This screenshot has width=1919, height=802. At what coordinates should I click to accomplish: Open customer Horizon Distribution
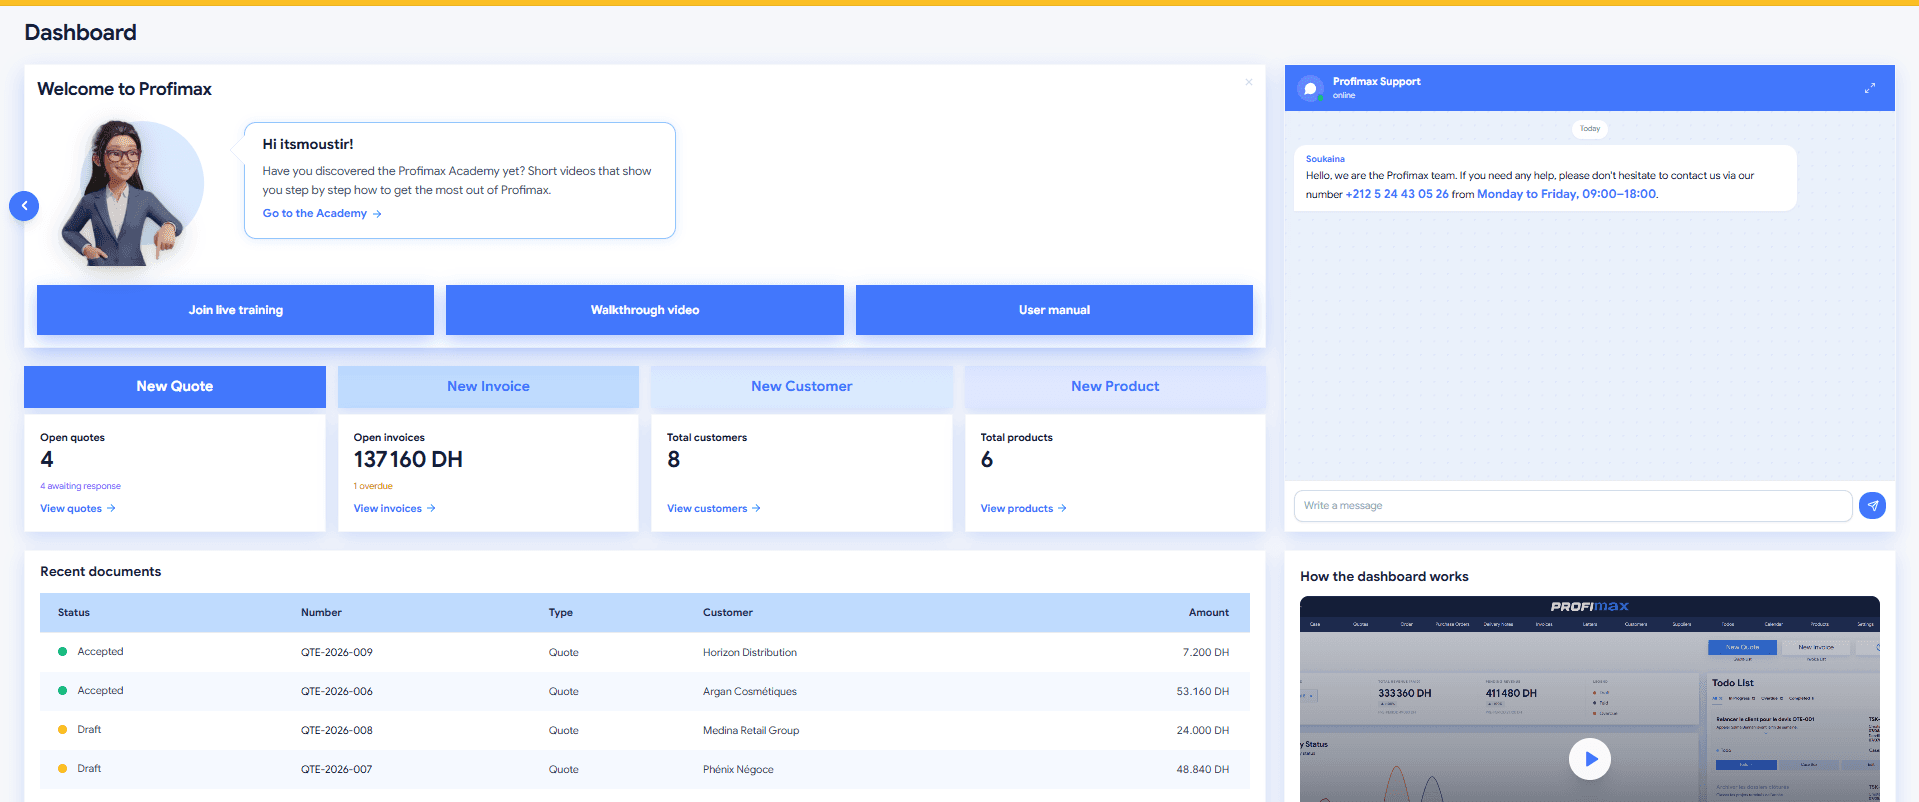pos(750,652)
